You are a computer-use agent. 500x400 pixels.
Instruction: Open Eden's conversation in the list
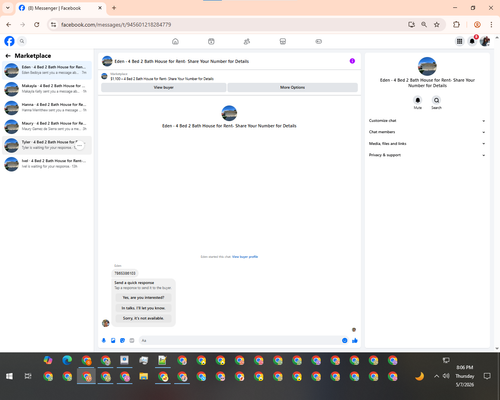click(x=47, y=70)
